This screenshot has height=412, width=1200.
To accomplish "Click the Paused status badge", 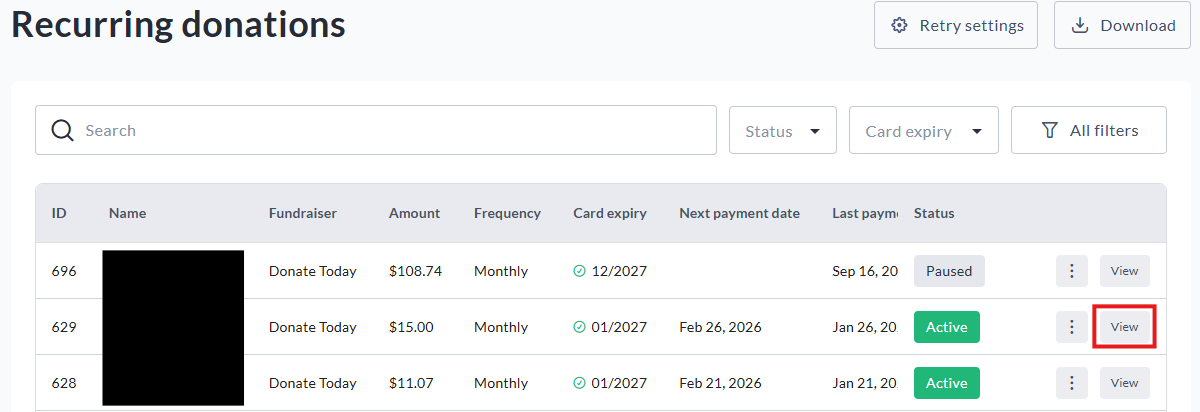I will [948, 271].
